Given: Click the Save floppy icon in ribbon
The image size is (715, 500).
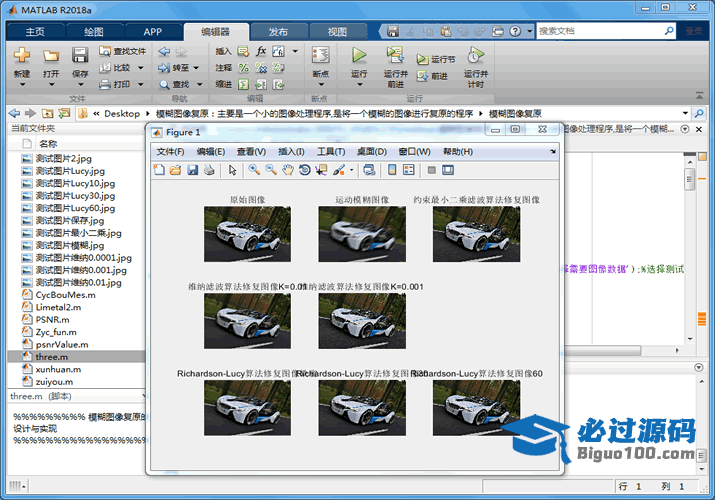Looking at the screenshot, I should click(x=80, y=56).
